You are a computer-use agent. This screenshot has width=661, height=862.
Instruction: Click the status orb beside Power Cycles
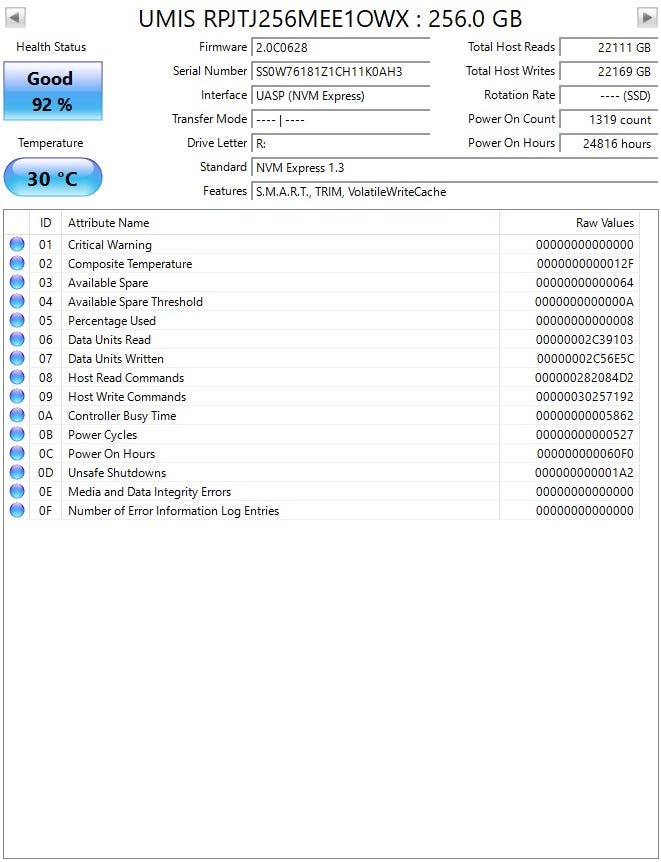point(17,435)
